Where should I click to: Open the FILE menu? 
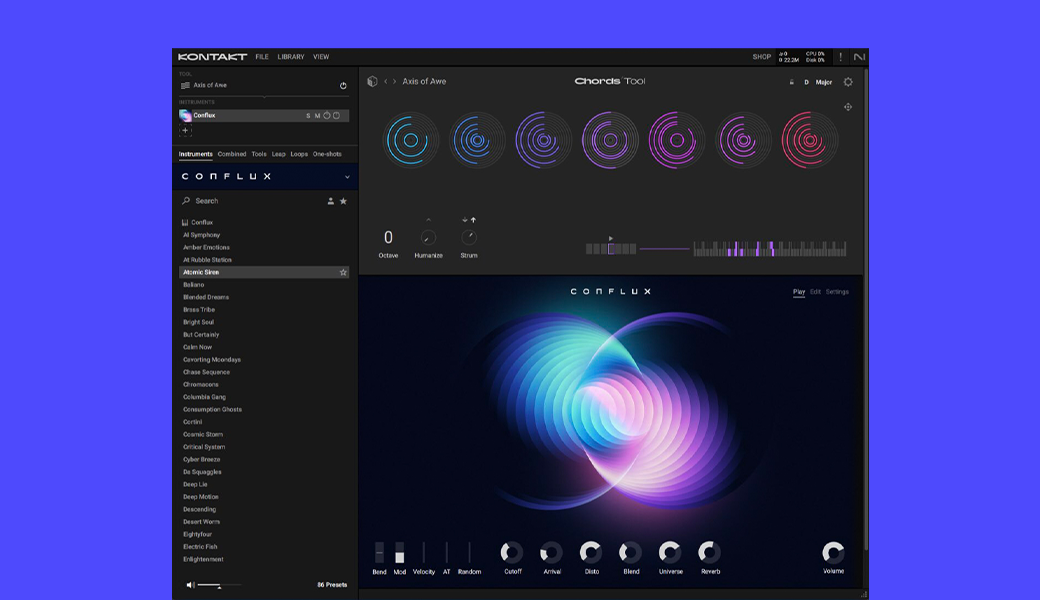click(262, 57)
